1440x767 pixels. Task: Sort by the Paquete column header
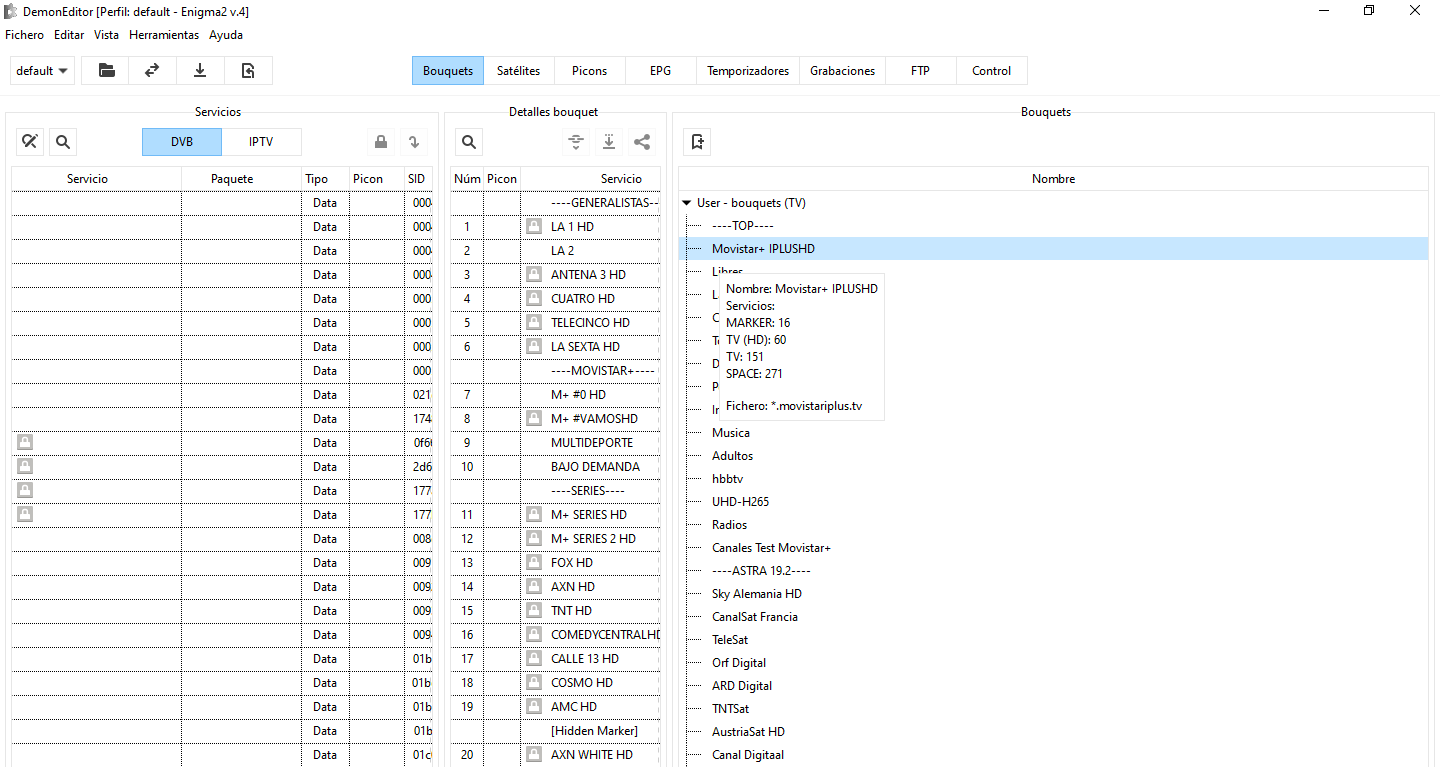(x=232, y=179)
